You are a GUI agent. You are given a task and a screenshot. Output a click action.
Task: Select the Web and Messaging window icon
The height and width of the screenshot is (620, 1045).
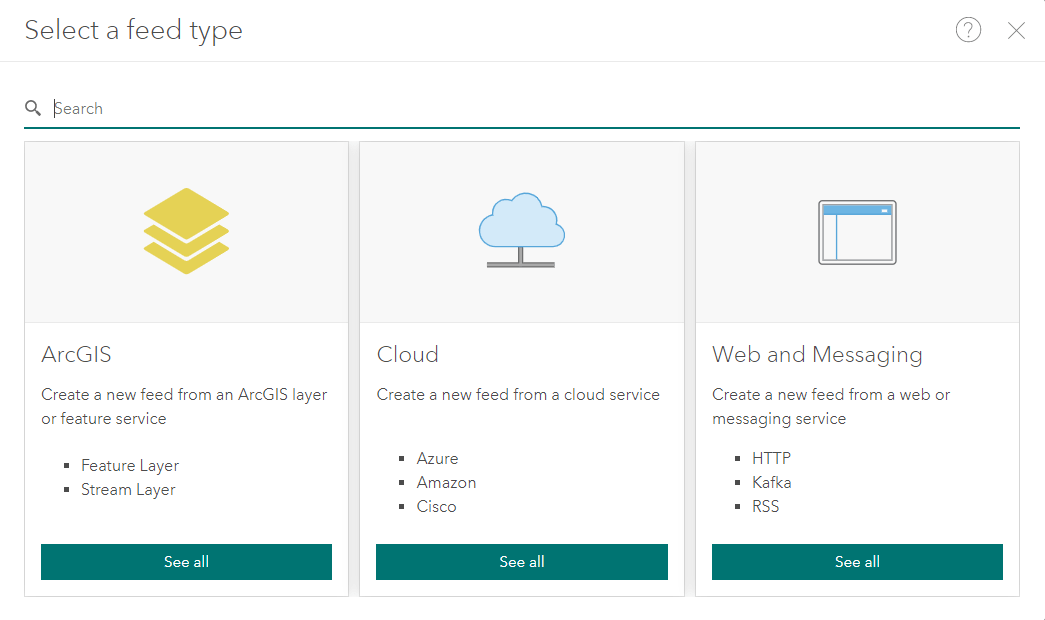[x=857, y=232]
